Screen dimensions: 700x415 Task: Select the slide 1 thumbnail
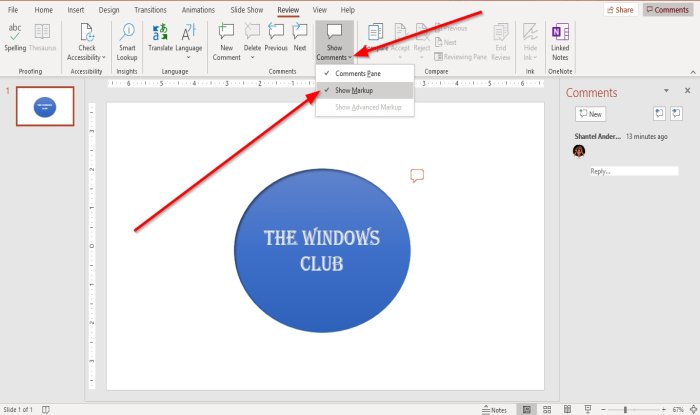click(x=45, y=106)
